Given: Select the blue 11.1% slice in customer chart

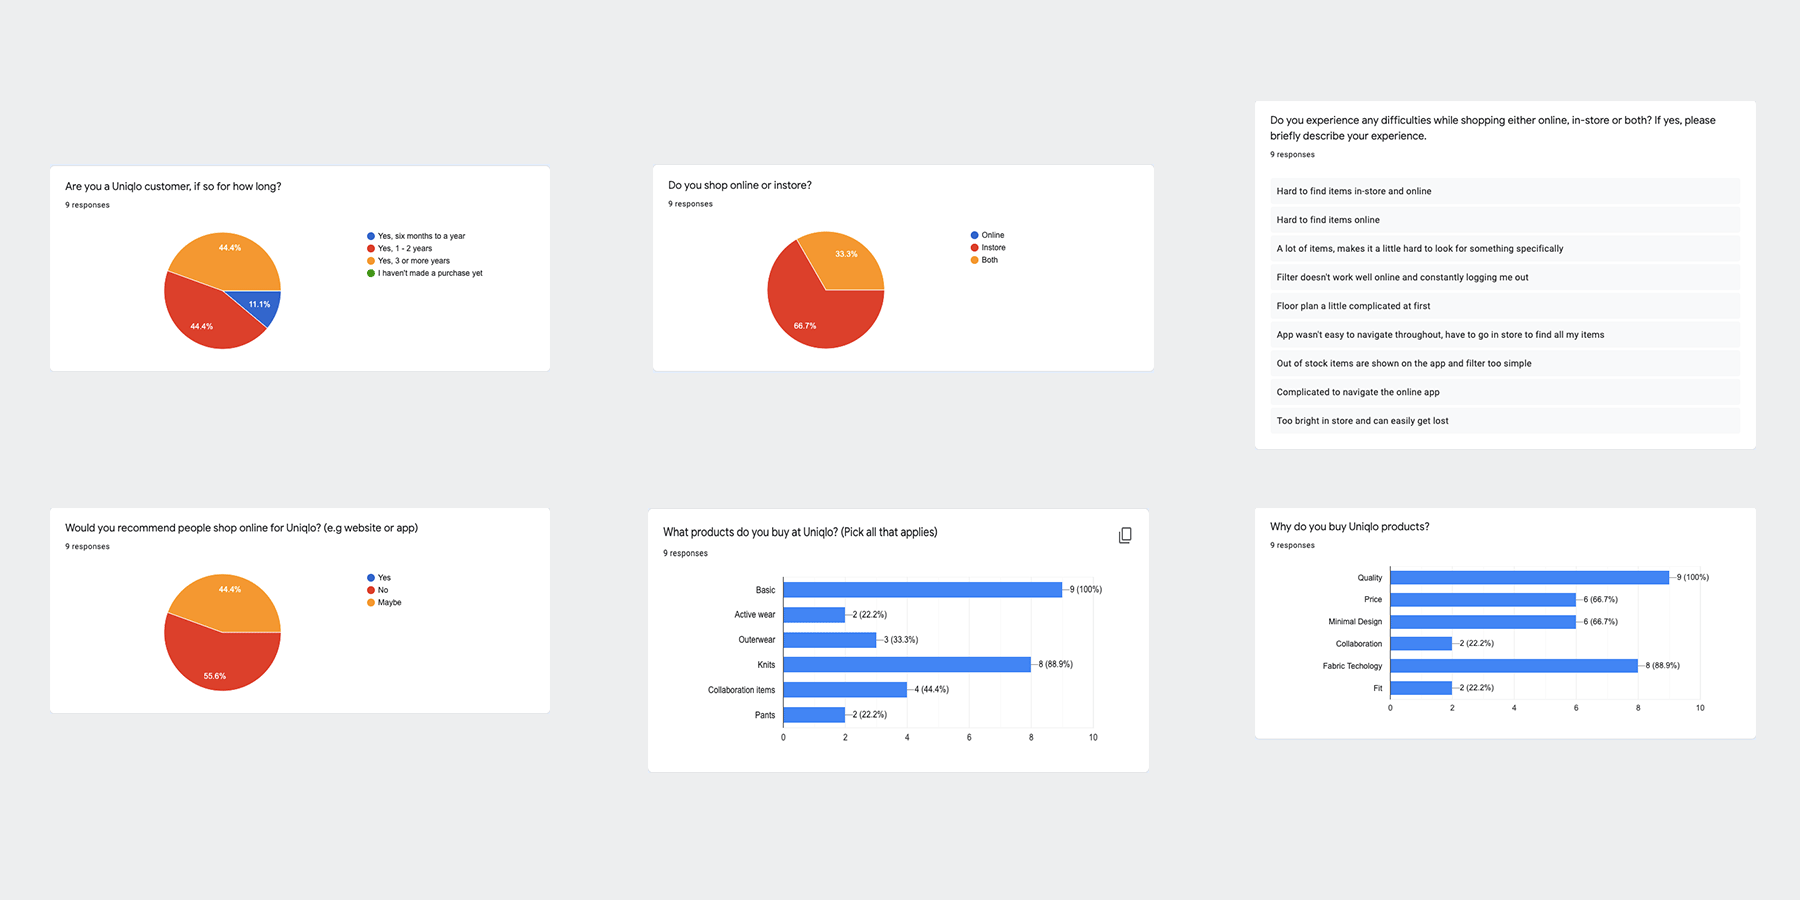Looking at the screenshot, I should pyautogui.click(x=261, y=303).
